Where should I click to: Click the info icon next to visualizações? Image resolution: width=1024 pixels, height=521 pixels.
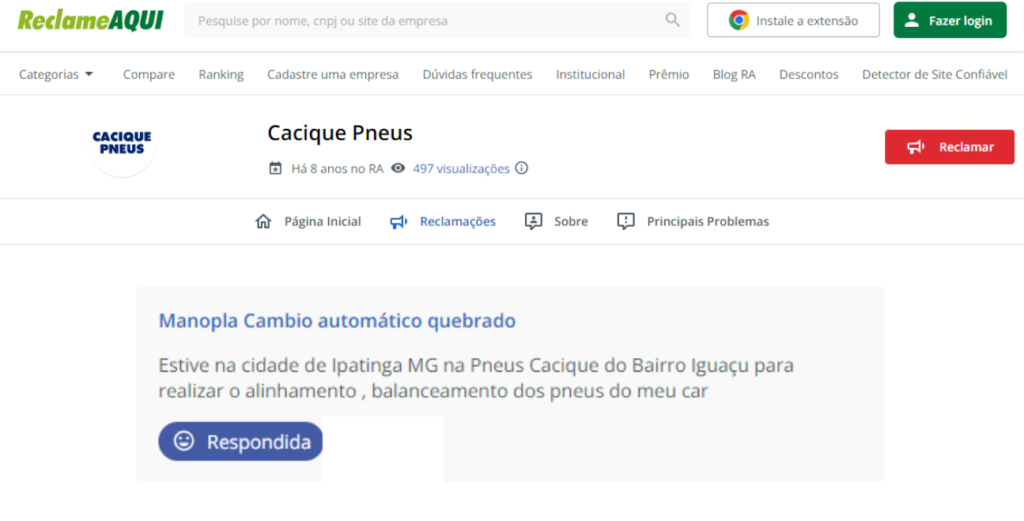(x=521, y=168)
